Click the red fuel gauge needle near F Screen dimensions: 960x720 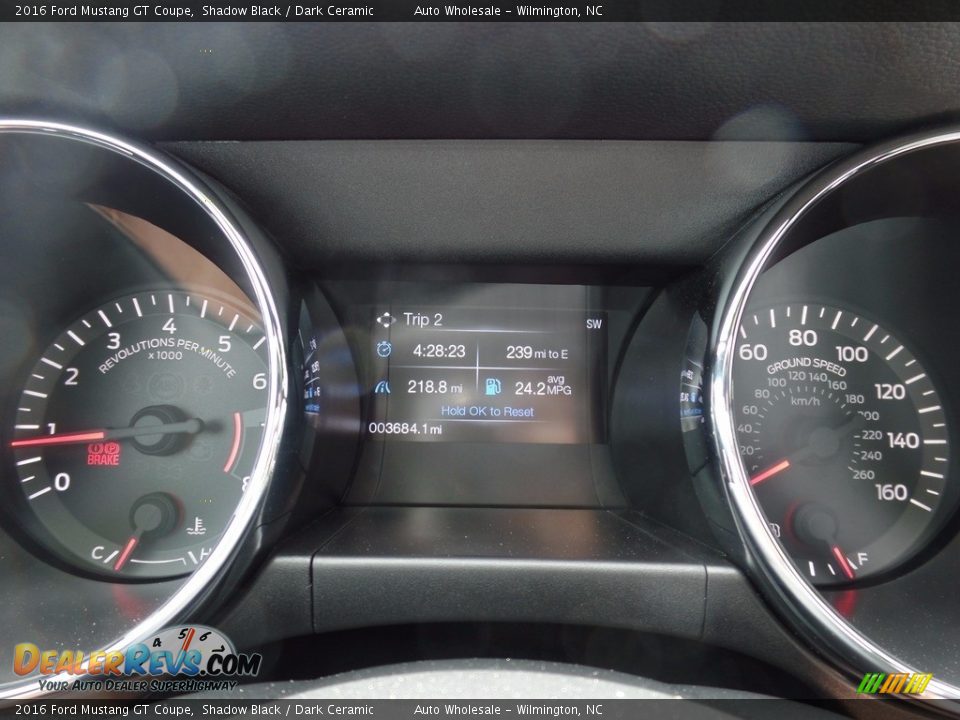tap(841, 560)
